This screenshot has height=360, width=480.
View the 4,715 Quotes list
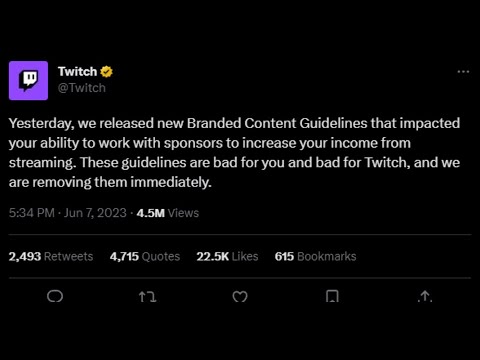145,256
